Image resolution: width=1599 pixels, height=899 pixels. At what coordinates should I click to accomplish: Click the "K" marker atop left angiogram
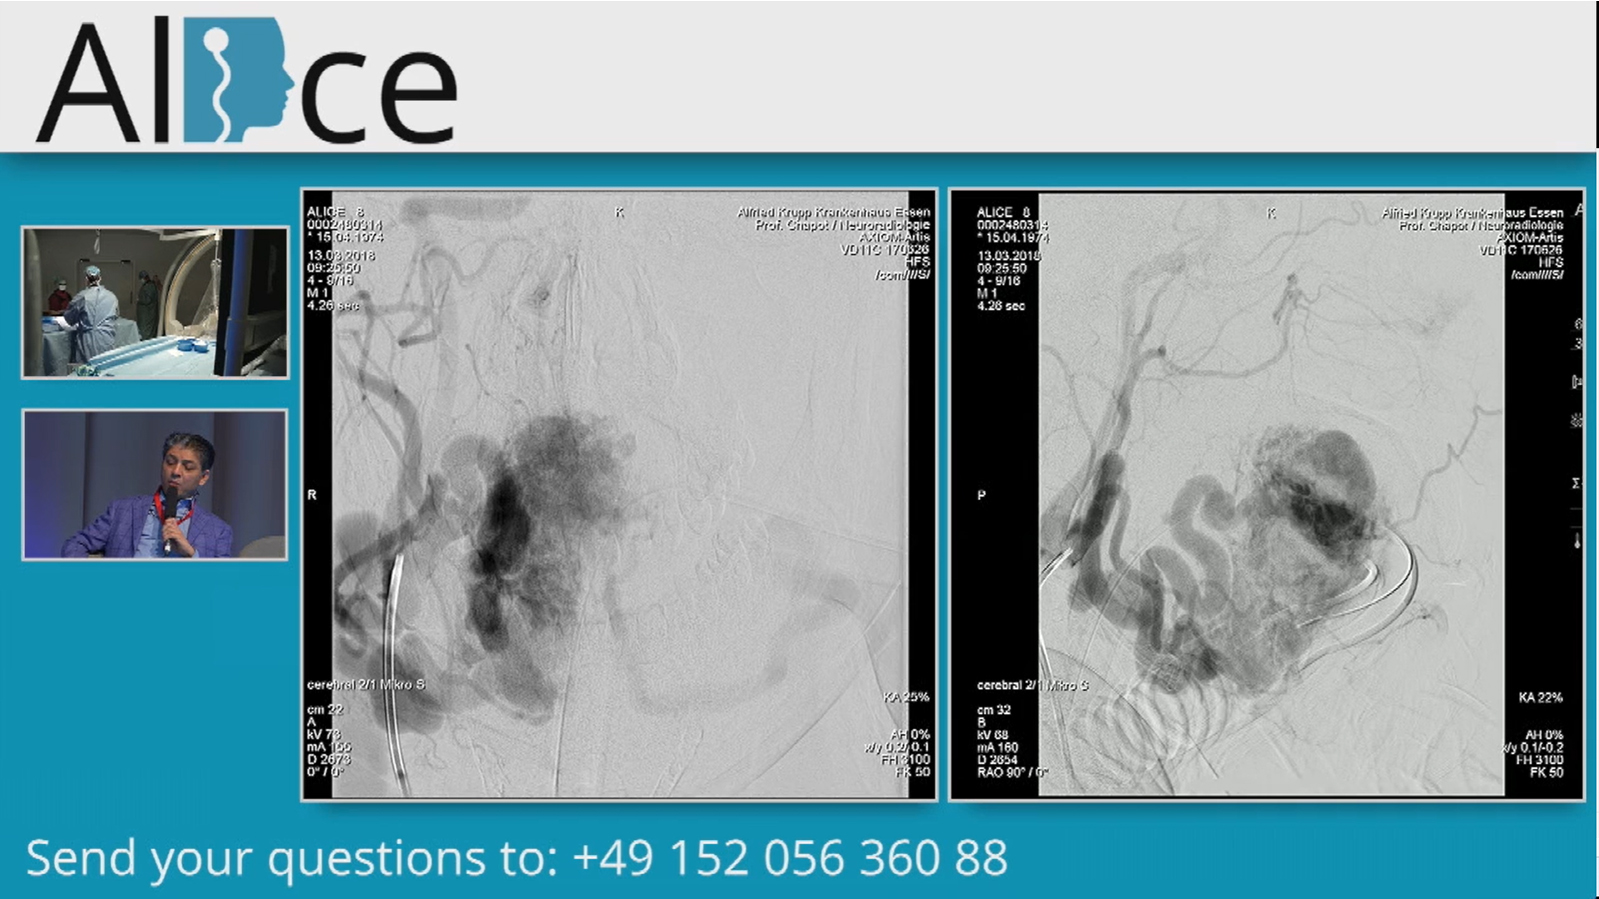(619, 212)
